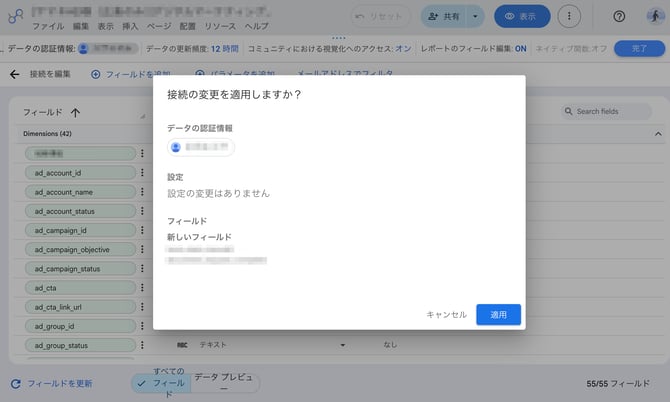The width and height of the screenshot is (670, 402).
Task: Open the user account avatar
Action: click(655, 16)
